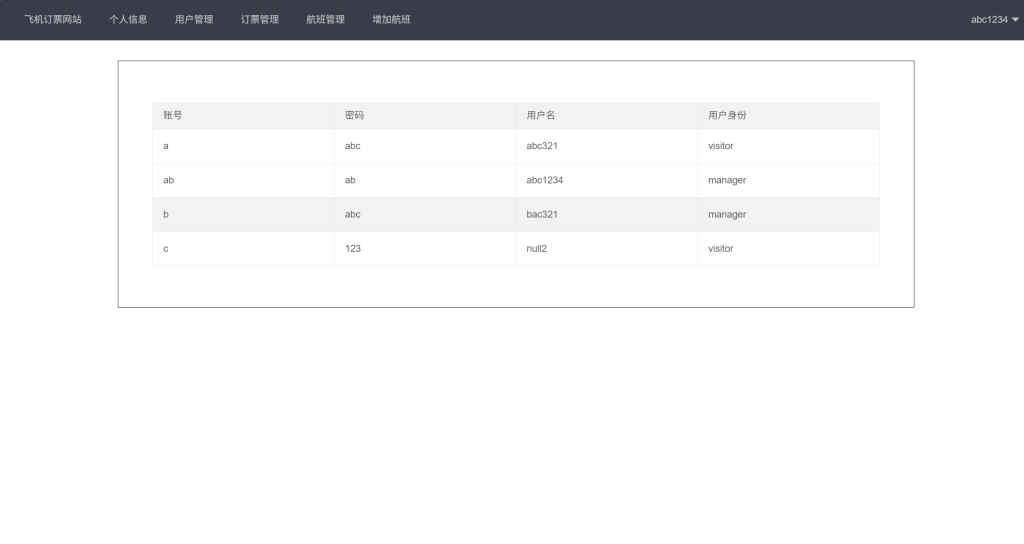Open 用户管理 in navigation bar
The width and height of the screenshot is (1024, 544).
click(194, 20)
